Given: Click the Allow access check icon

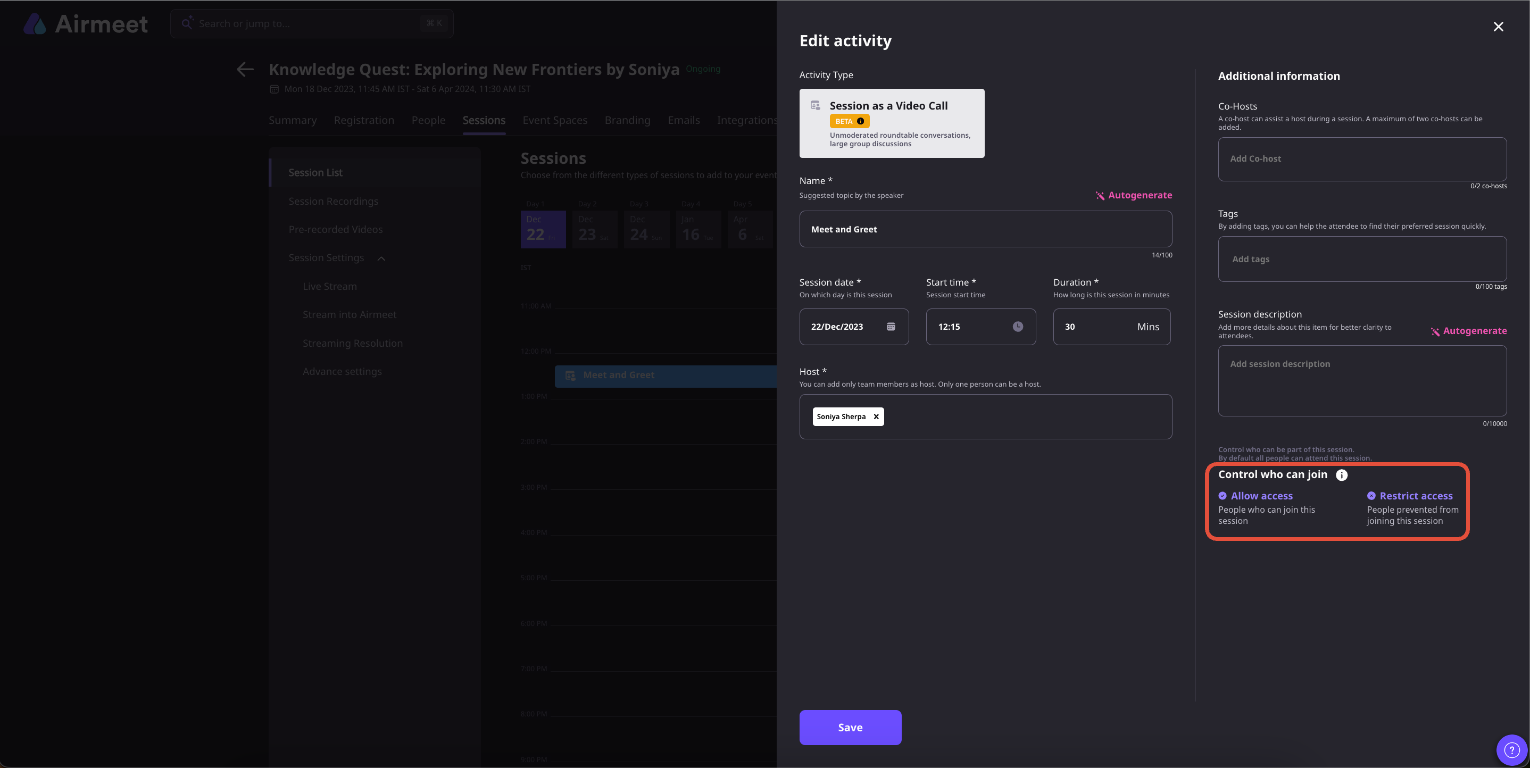Looking at the screenshot, I should click(1222, 496).
